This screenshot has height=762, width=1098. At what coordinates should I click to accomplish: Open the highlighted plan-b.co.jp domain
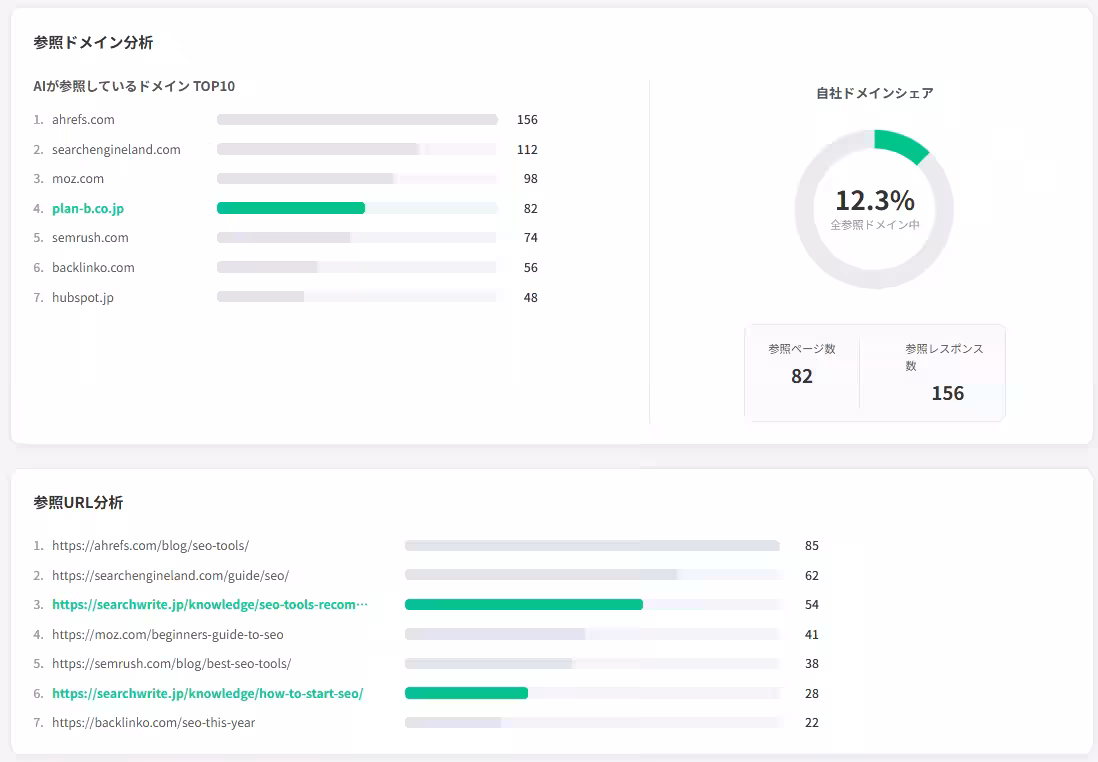(x=88, y=209)
